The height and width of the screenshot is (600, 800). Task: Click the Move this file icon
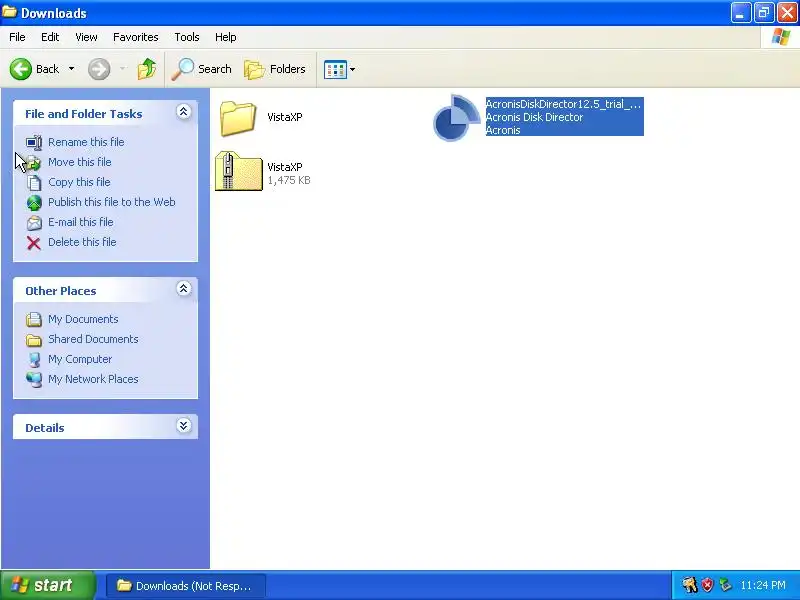click(x=34, y=162)
